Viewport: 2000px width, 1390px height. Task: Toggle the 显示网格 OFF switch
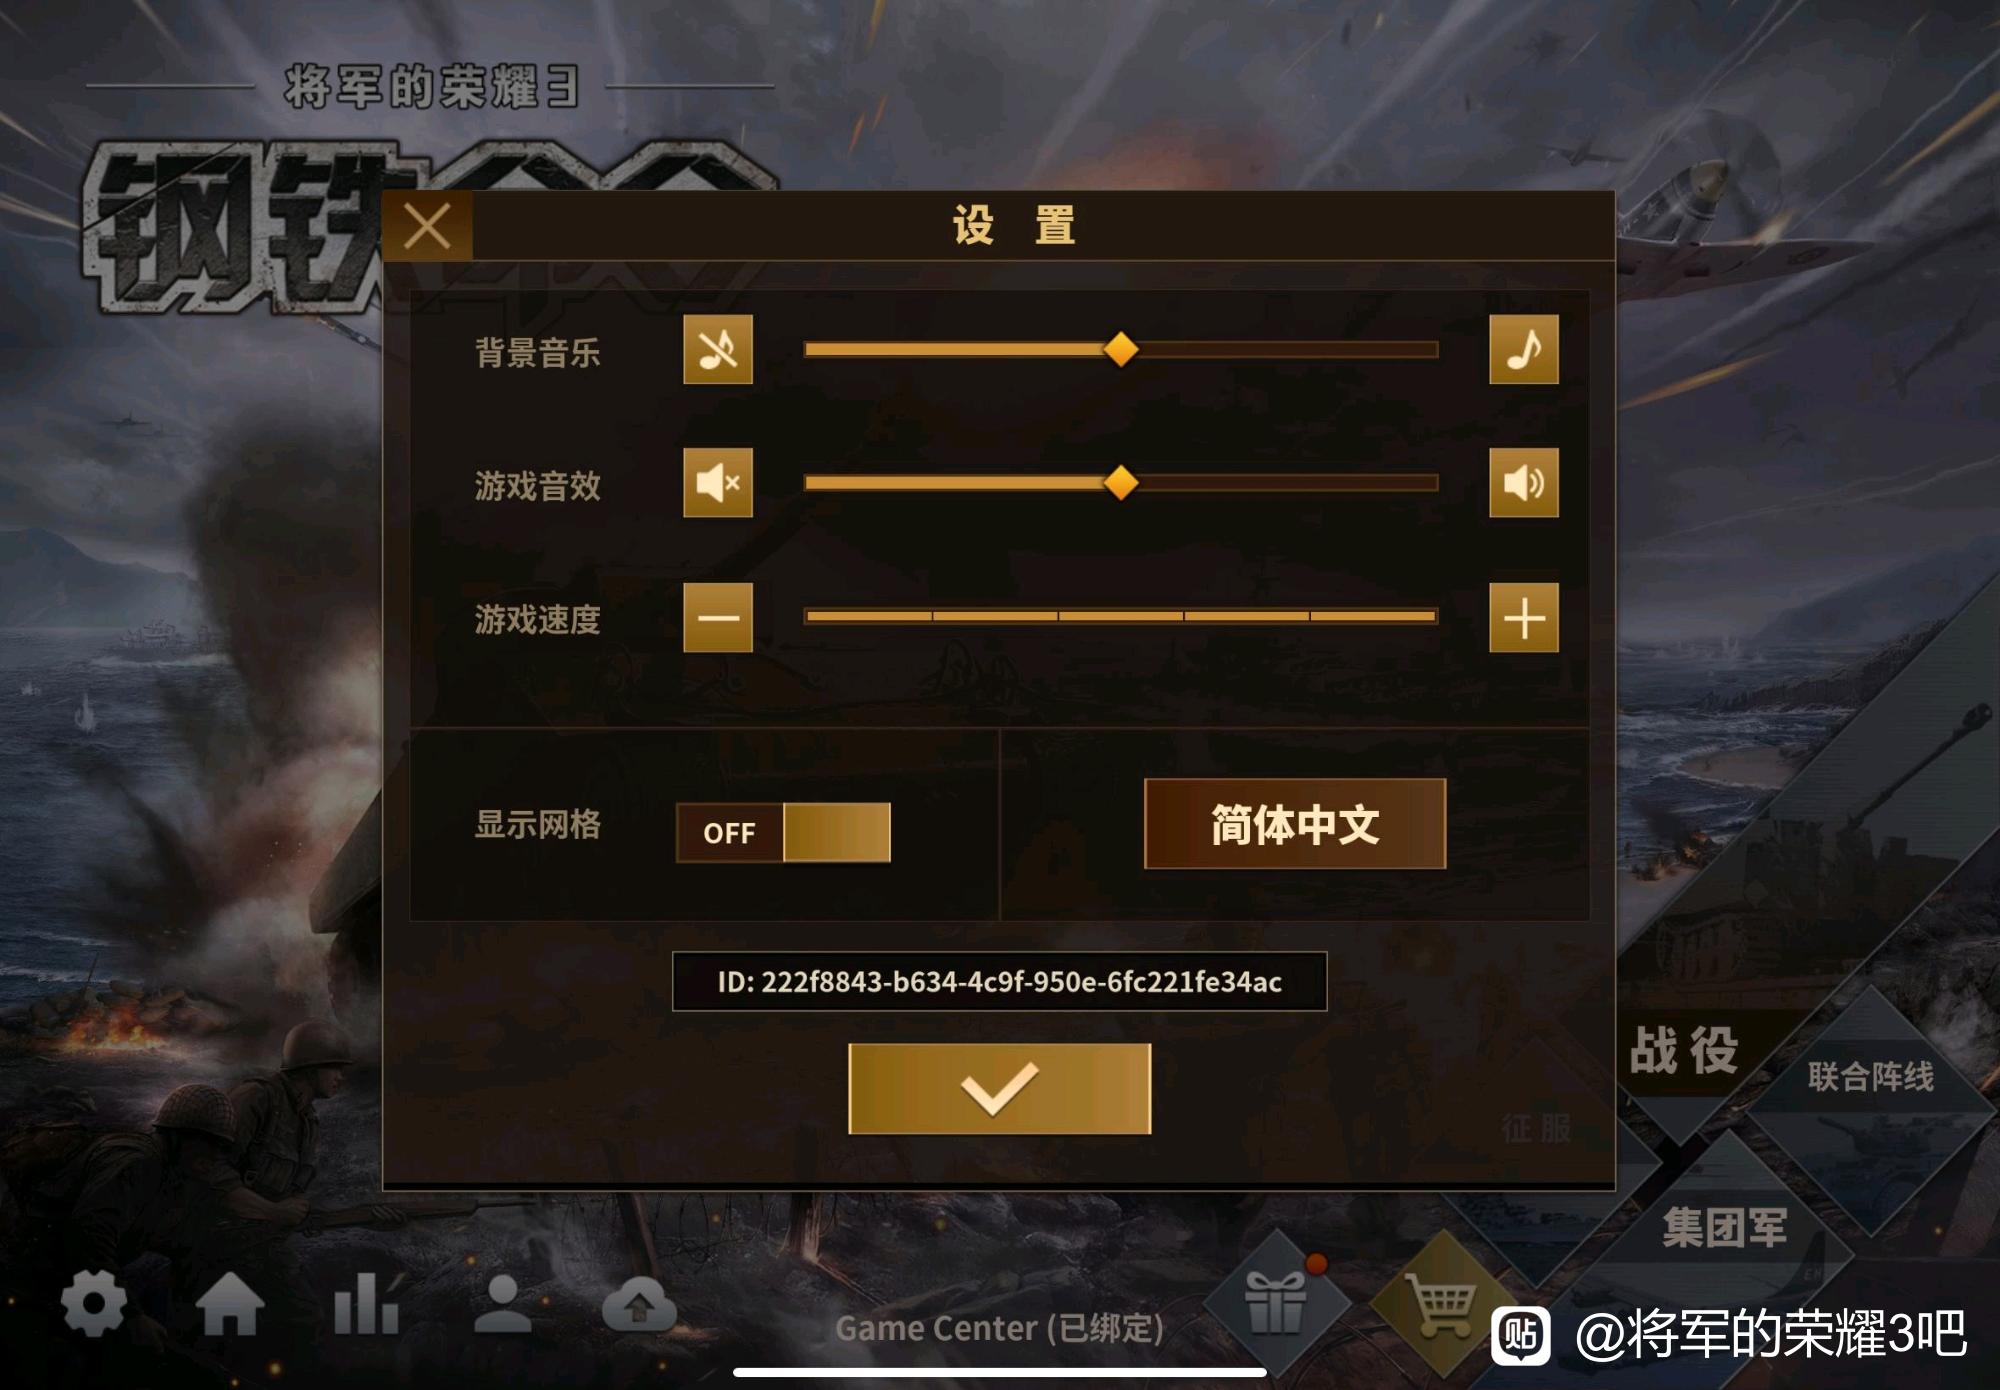point(783,832)
